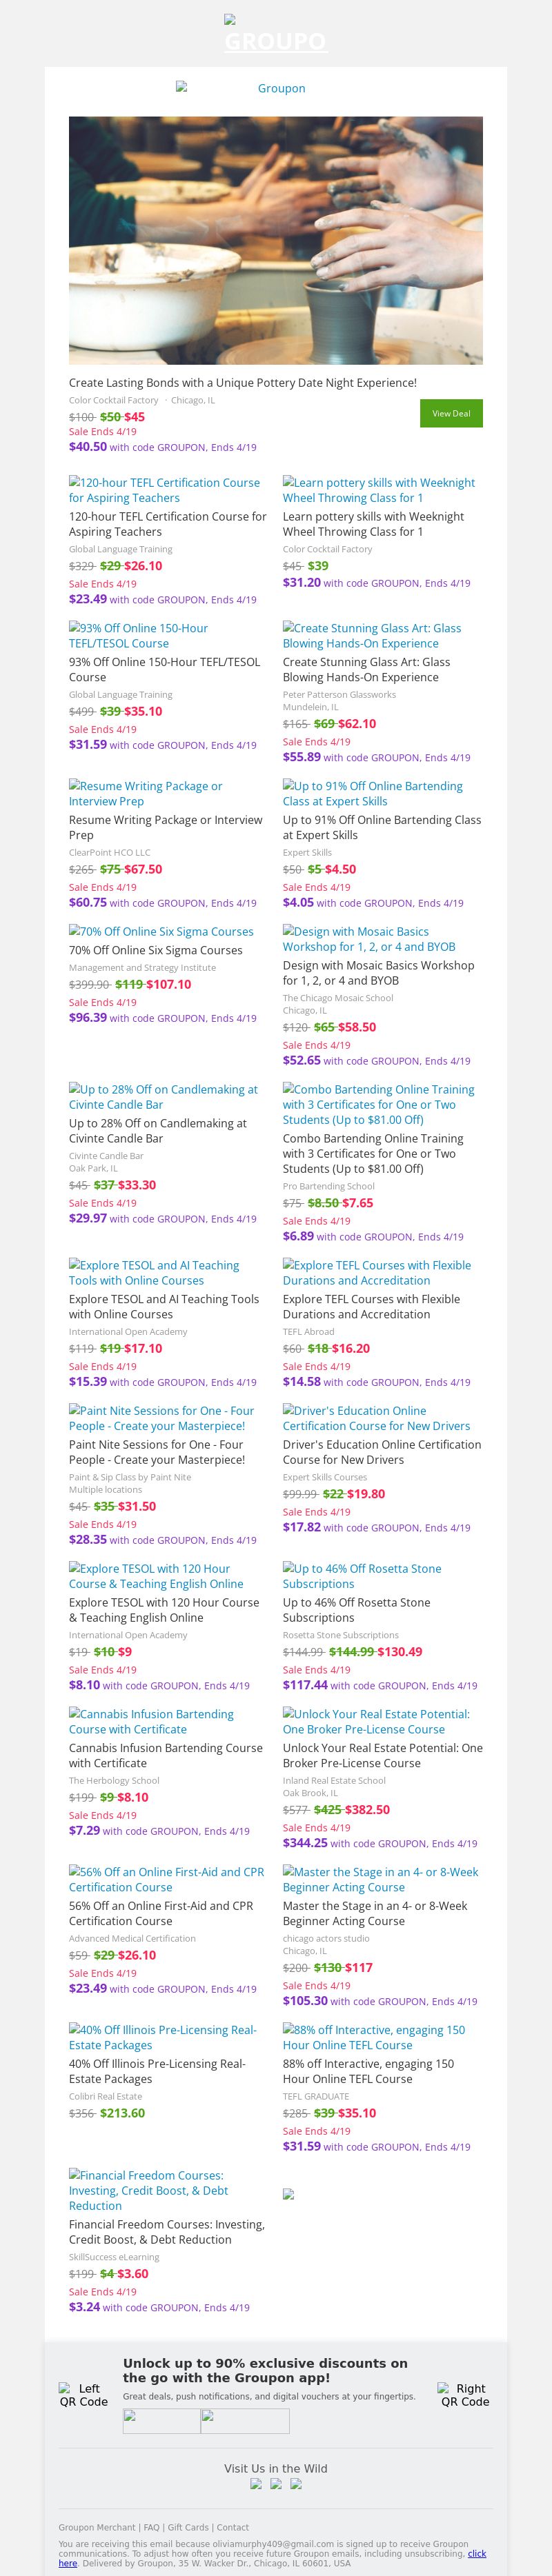Viewport: 552px width, 2576px height.
Task: Open the pottery date night hero image
Action: [276, 240]
